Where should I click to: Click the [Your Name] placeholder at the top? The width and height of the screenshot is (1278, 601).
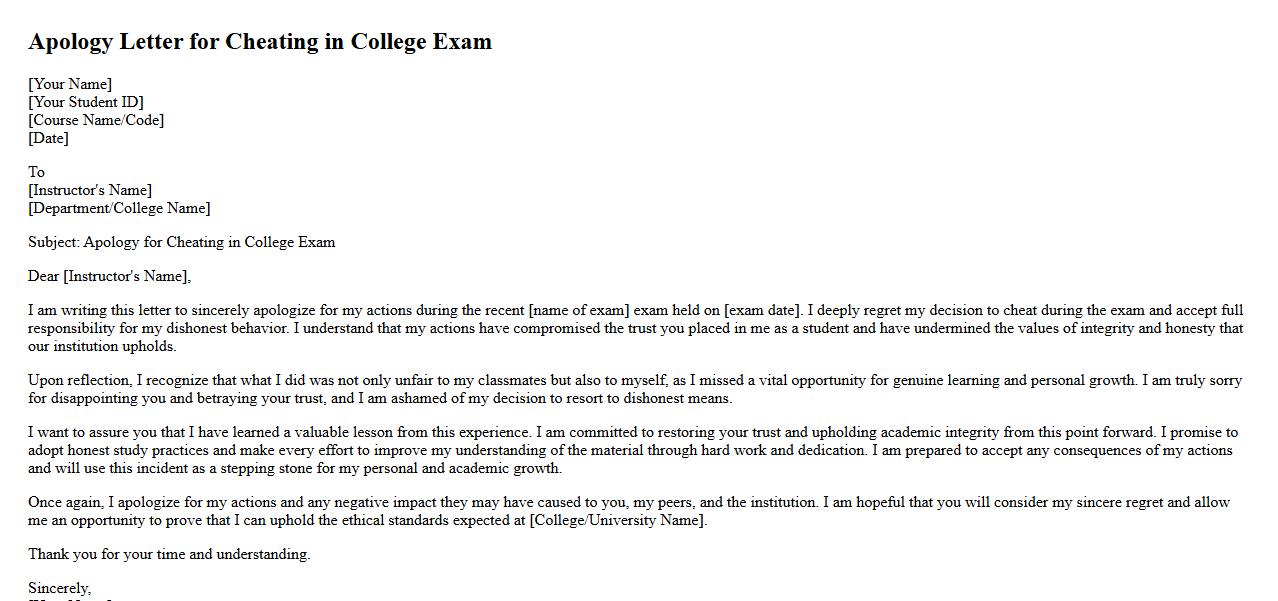point(70,84)
